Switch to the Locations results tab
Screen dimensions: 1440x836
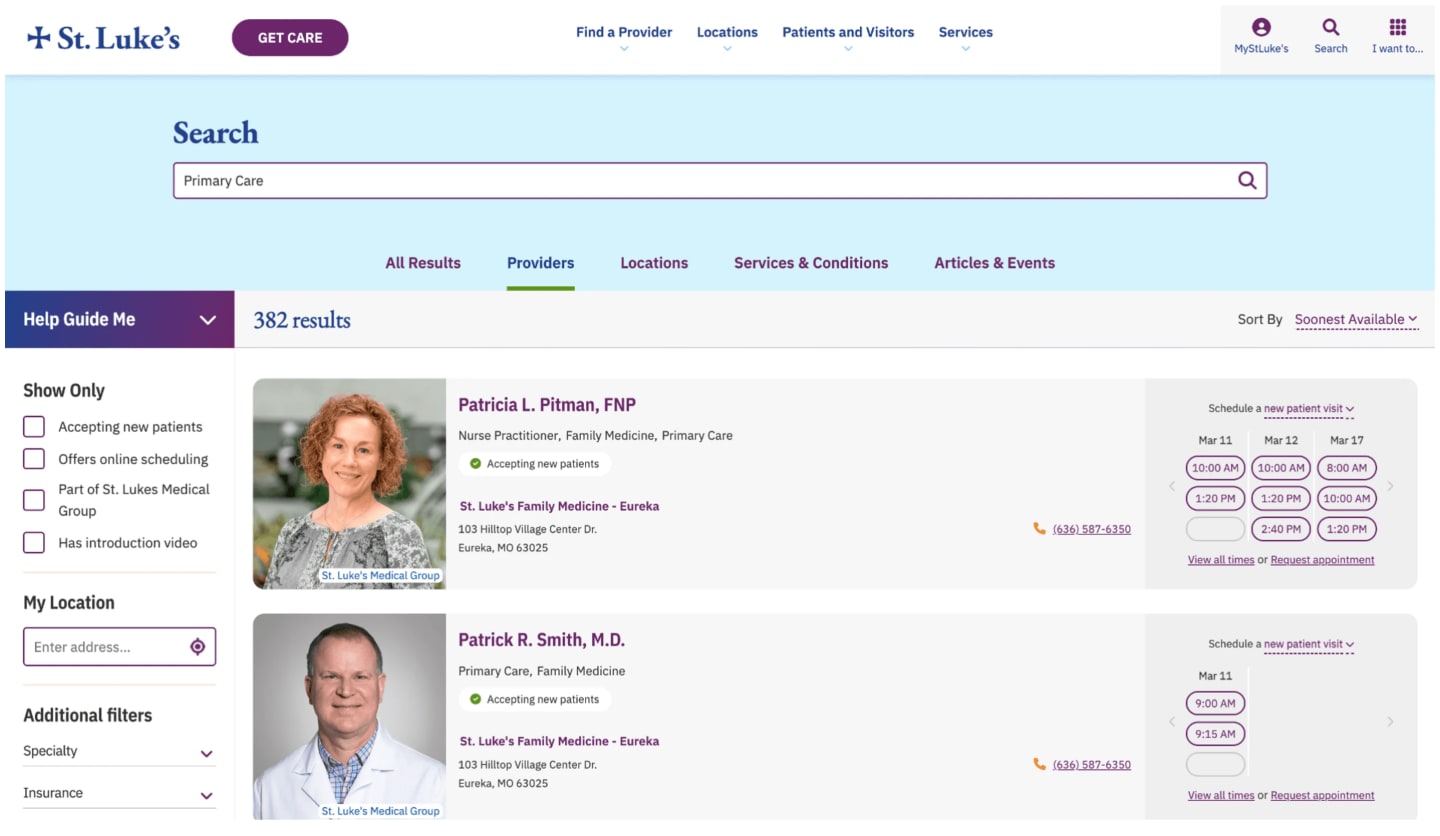(654, 263)
